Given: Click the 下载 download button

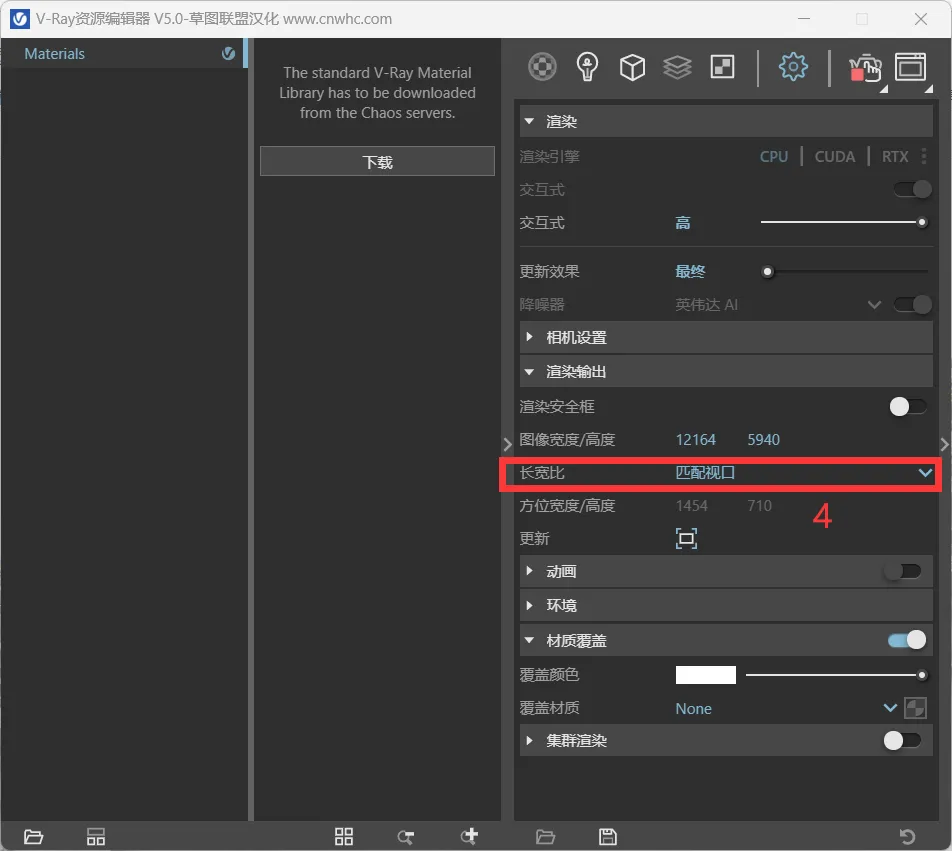Looking at the screenshot, I should coord(377,161).
